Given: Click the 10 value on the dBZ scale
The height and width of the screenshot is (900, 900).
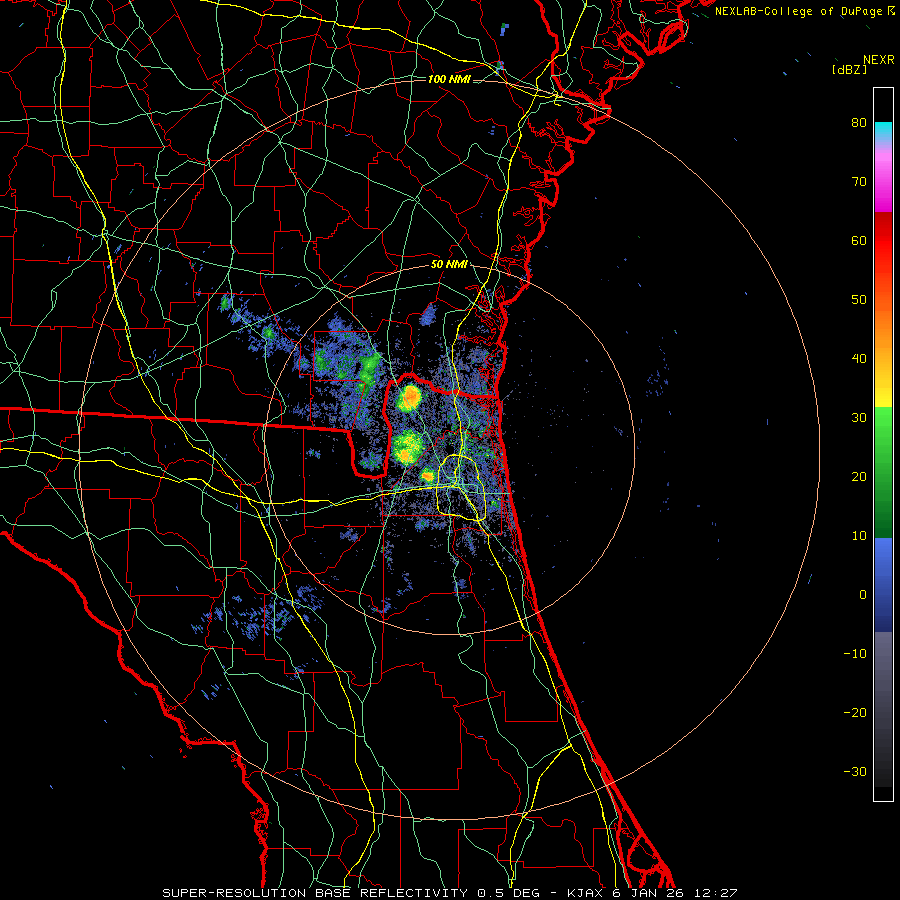Looking at the screenshot, I should click(x=859, y=536).
